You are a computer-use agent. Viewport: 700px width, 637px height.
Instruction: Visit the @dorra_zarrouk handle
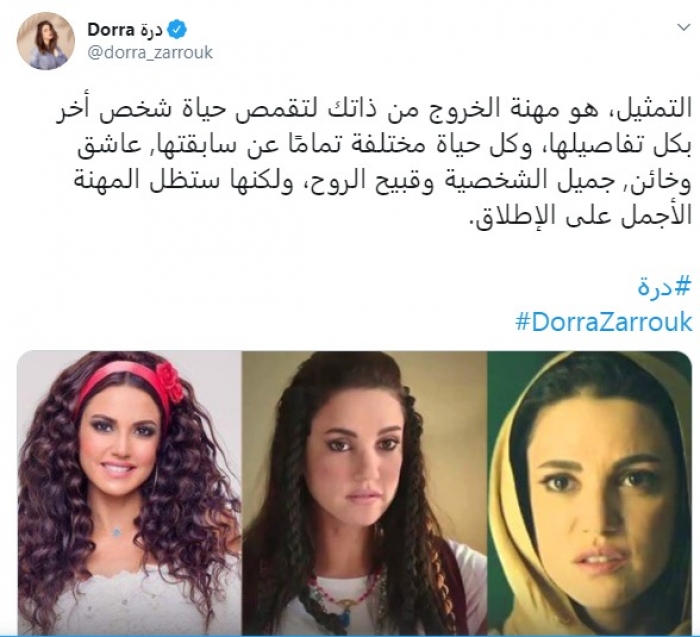coord(150,53)
